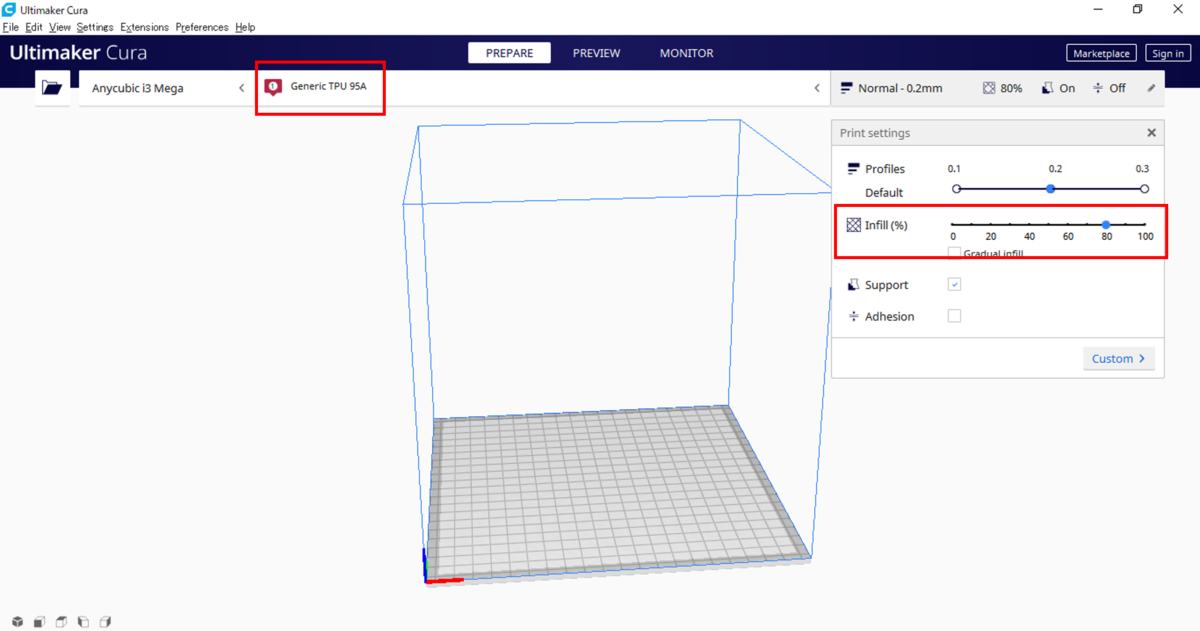The height and width of the screenshot is (631, 1200).
Task: Open the File menu
Action: (x=11, y=27)
